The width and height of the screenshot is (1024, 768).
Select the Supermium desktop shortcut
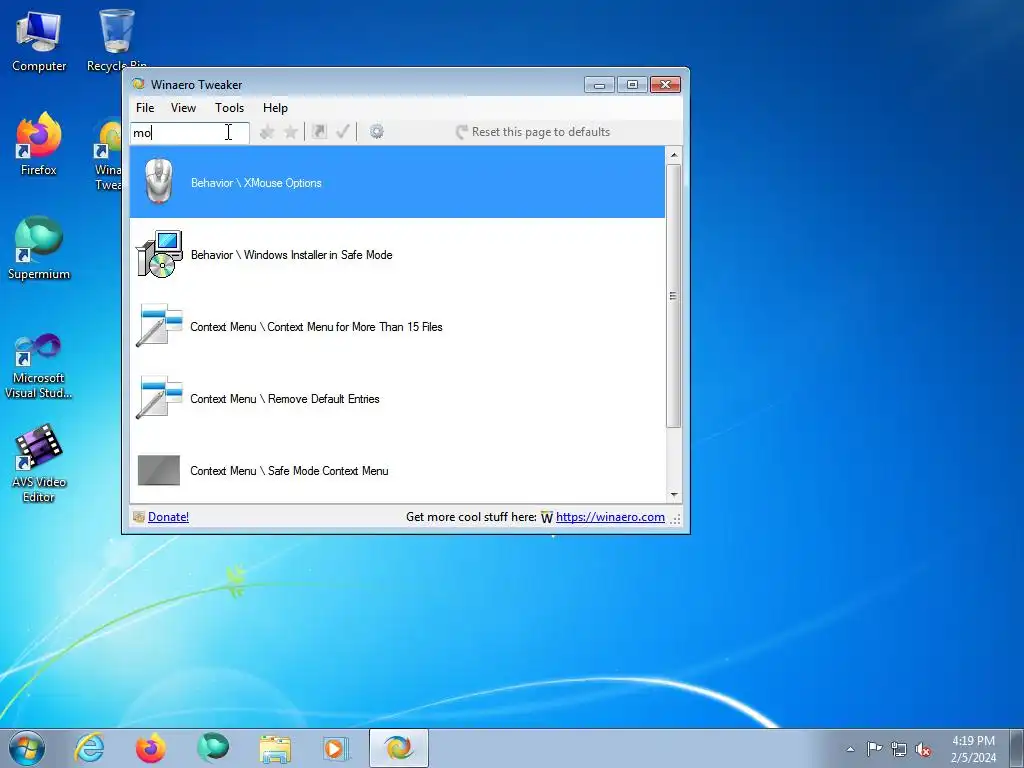click(x=39, y=248)
